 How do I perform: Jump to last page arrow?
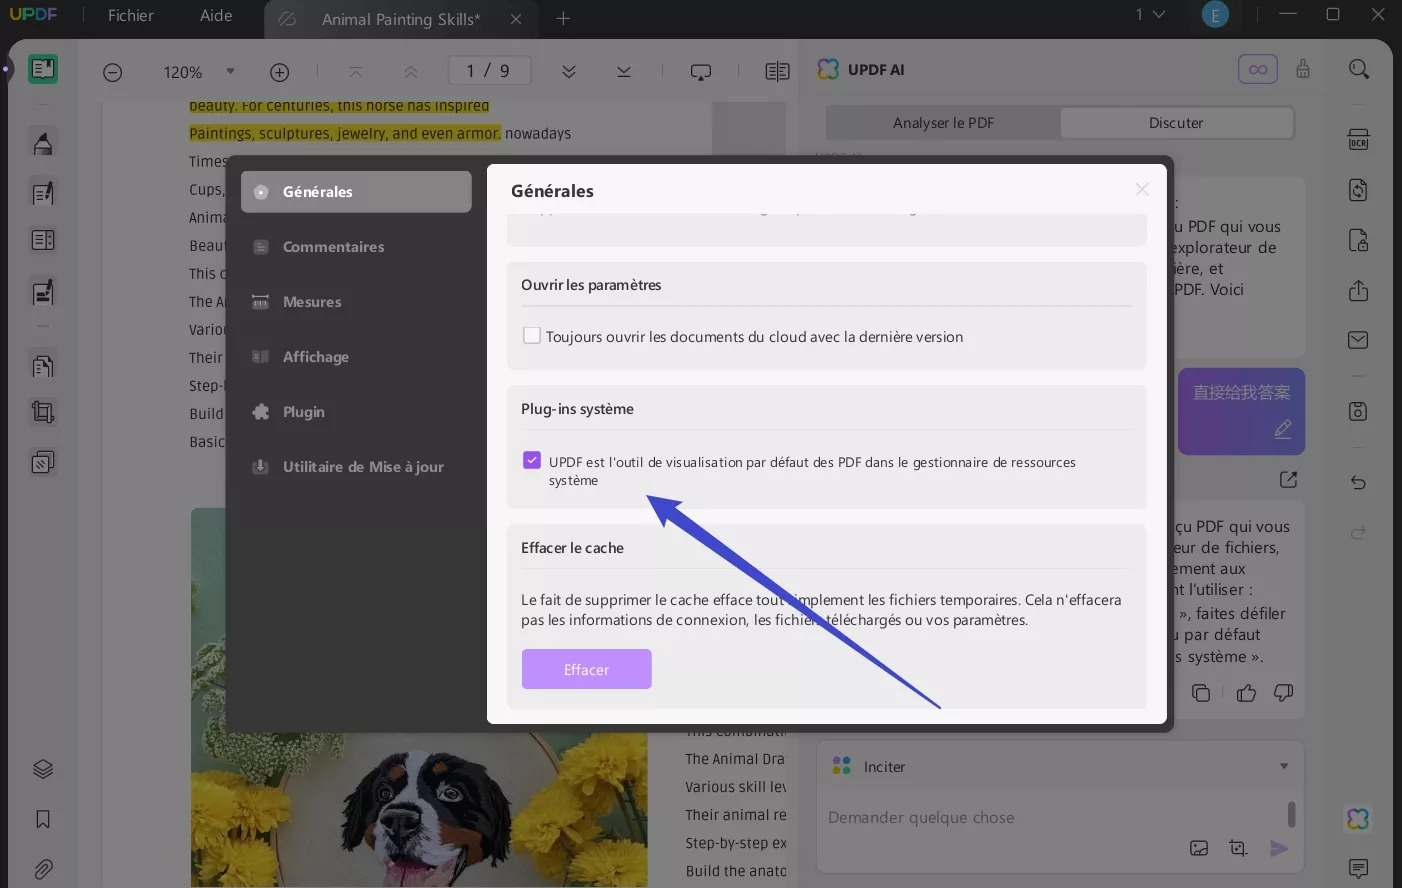pyautogui.click(x=624, y=71)
